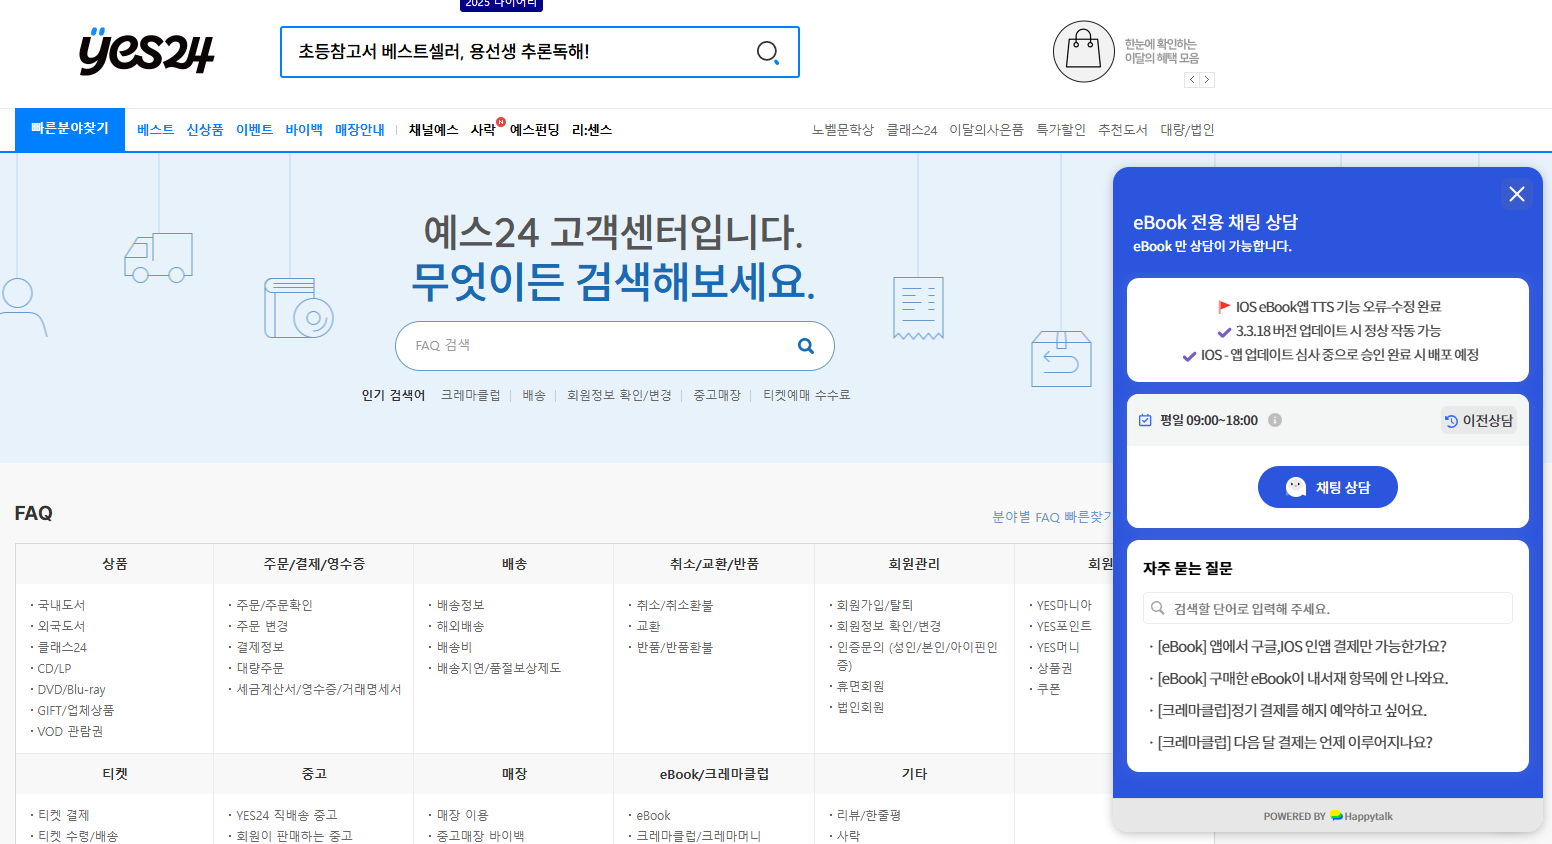Open chat FAQ about eBook 내서재 항목
The image size is (1552, 844).
tap(1303, 678)
